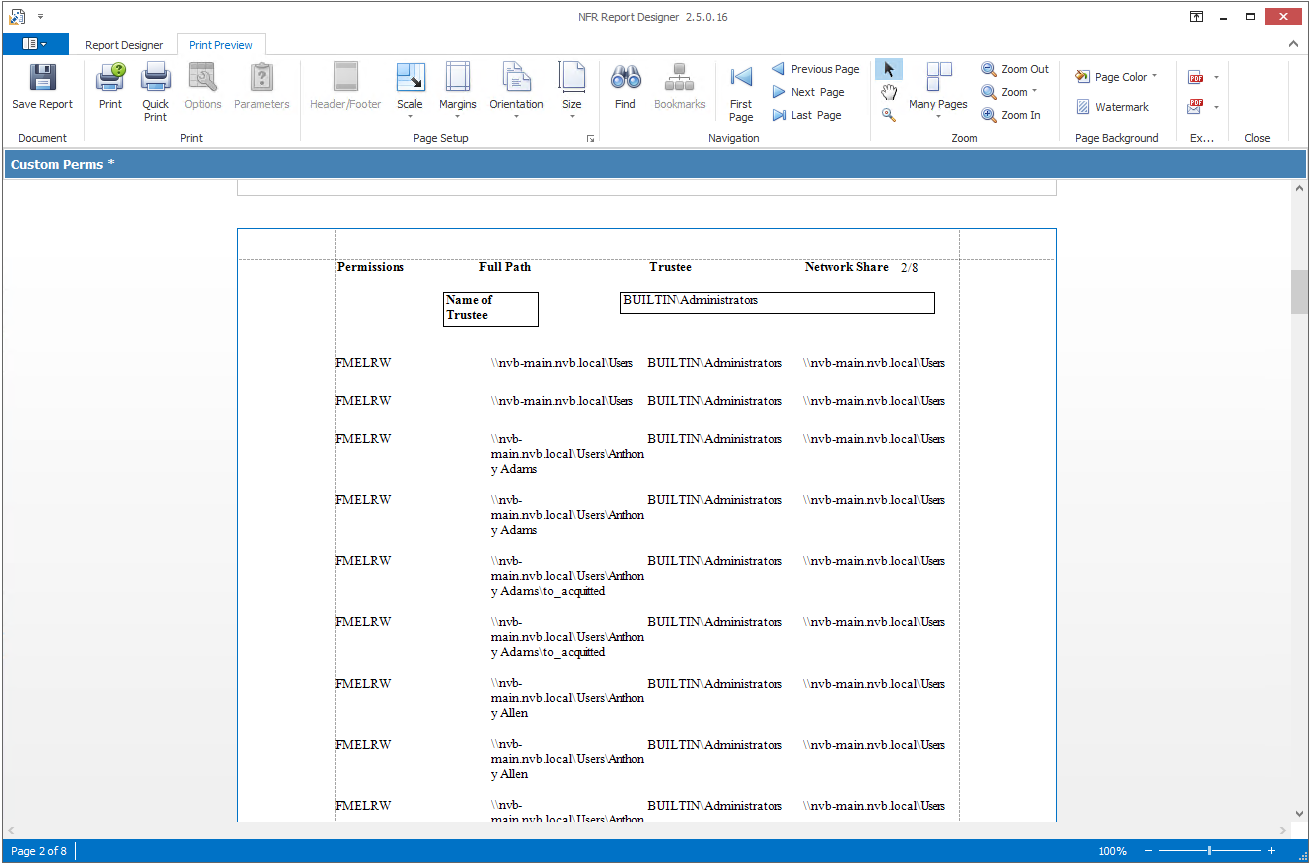Image resolution: width=1311 pixels, height=865 pixels.
Task: Click the vertical scrollbar thumb
Action: [1299, 292]
